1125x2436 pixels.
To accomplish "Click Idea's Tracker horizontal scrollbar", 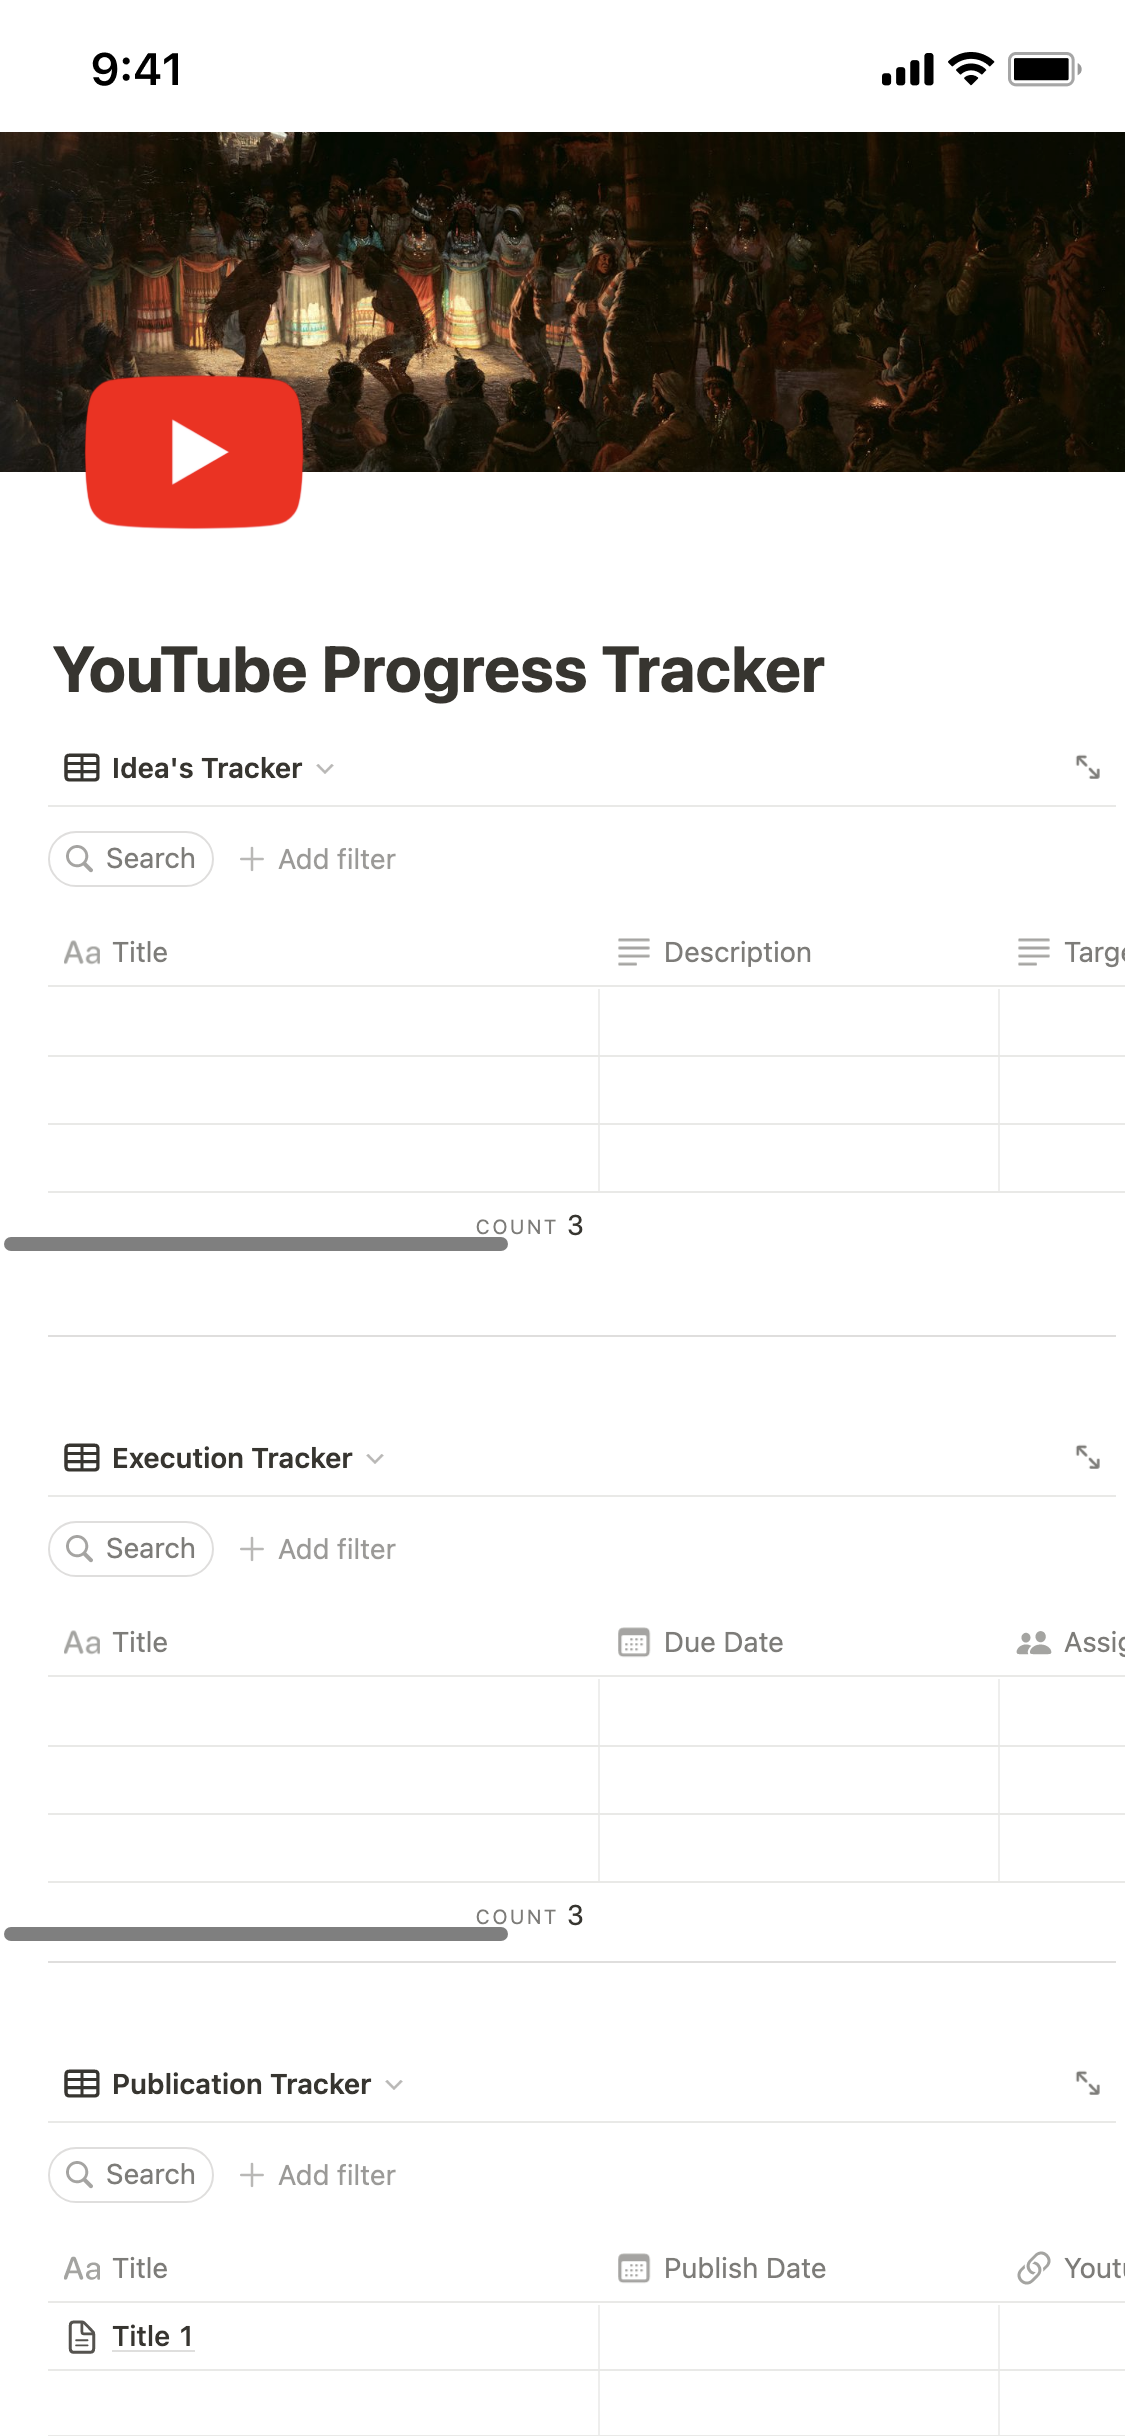I will pyautogui.click(x=256, y=1244).
